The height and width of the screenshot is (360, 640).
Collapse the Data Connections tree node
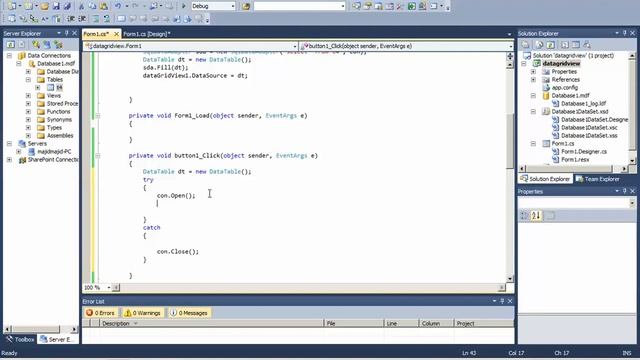click(9, 56)
